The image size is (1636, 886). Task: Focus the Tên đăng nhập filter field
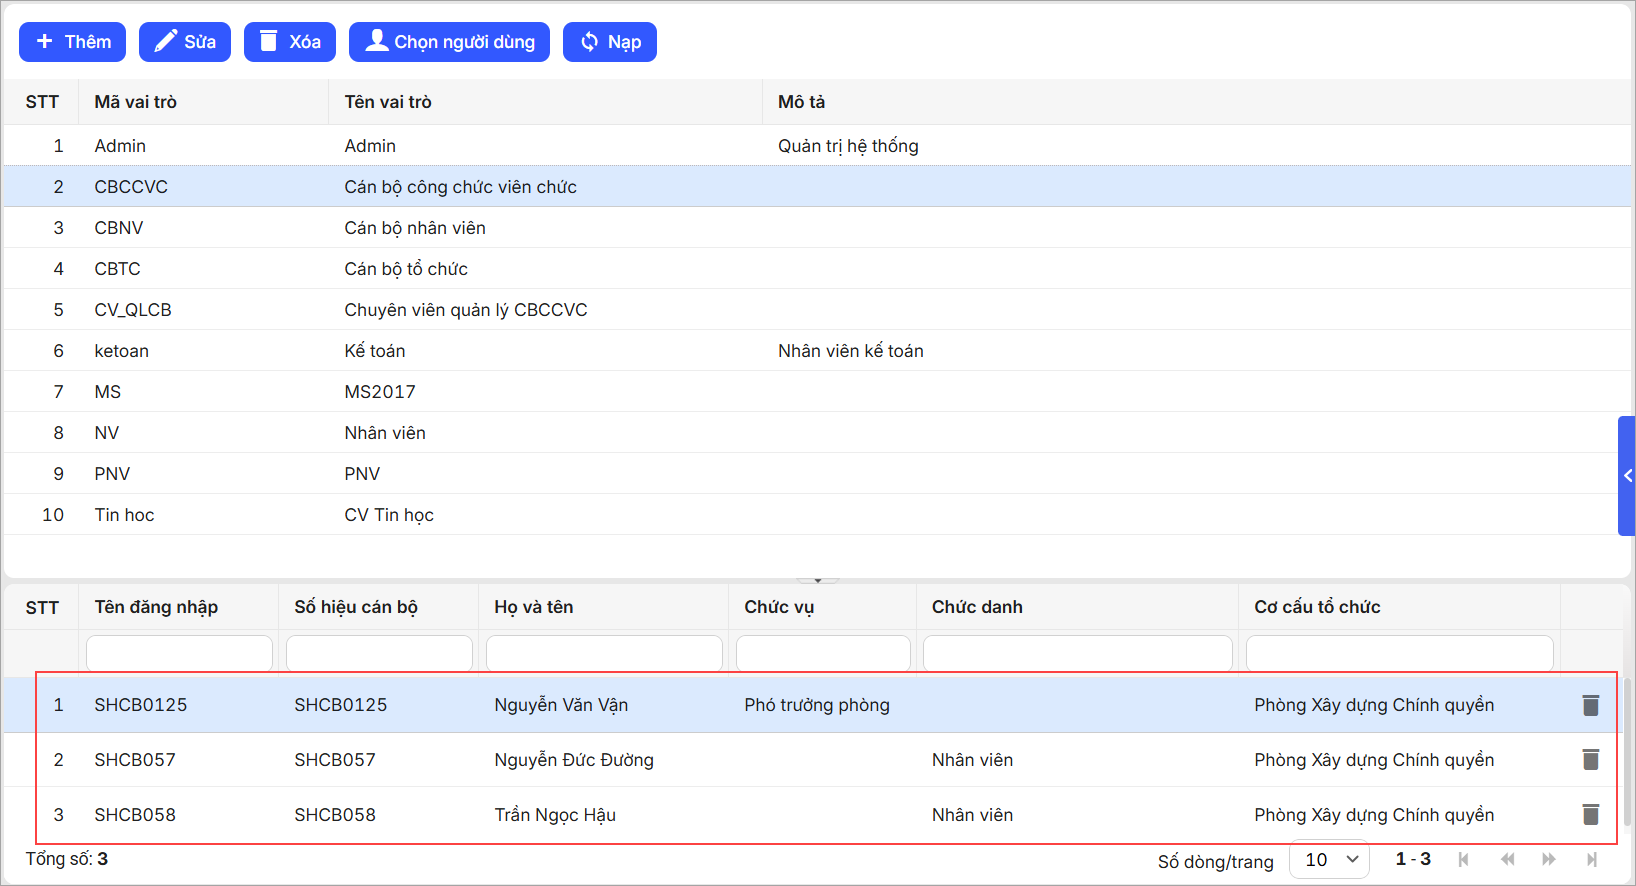179,654
